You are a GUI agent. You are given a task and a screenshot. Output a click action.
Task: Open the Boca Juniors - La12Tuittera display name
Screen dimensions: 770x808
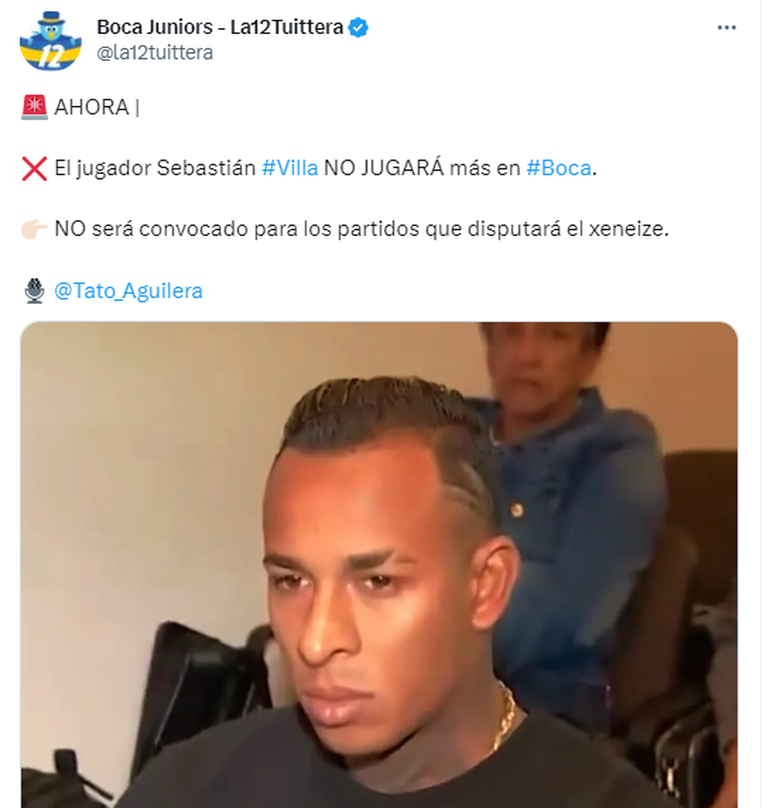tap(220, 27)
